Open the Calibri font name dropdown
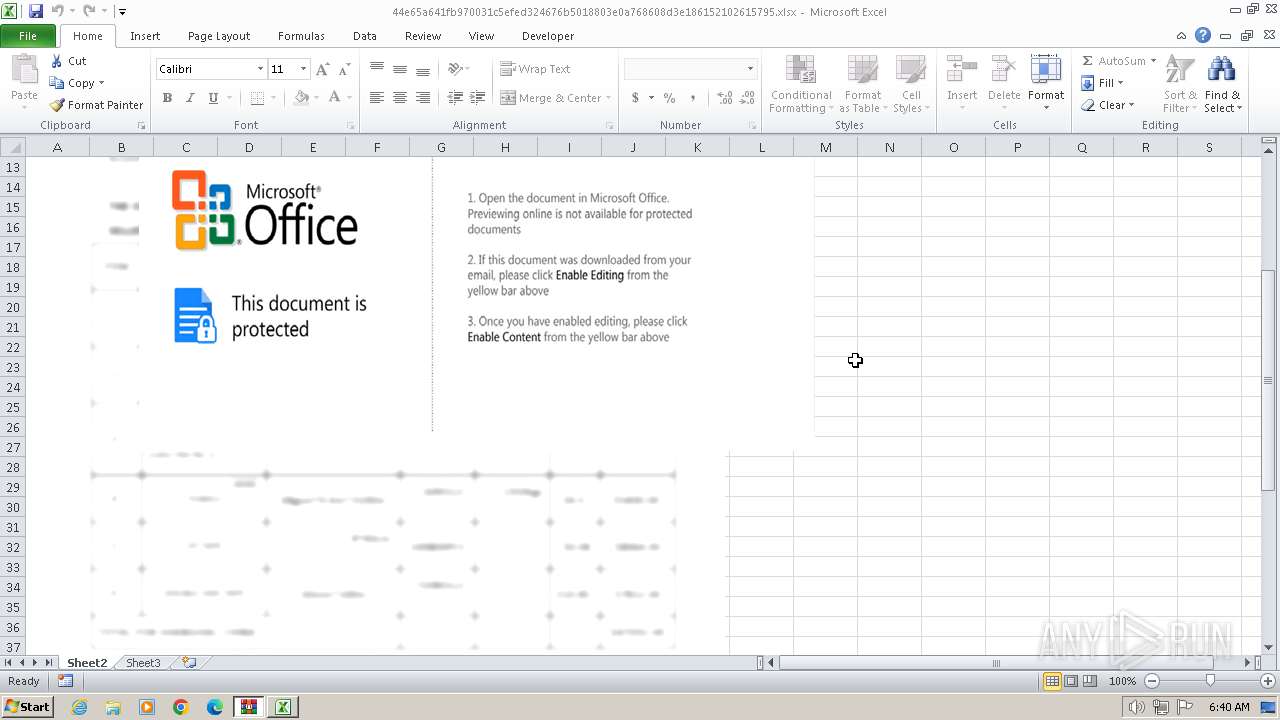1280x720 pixels. point(260,69)
